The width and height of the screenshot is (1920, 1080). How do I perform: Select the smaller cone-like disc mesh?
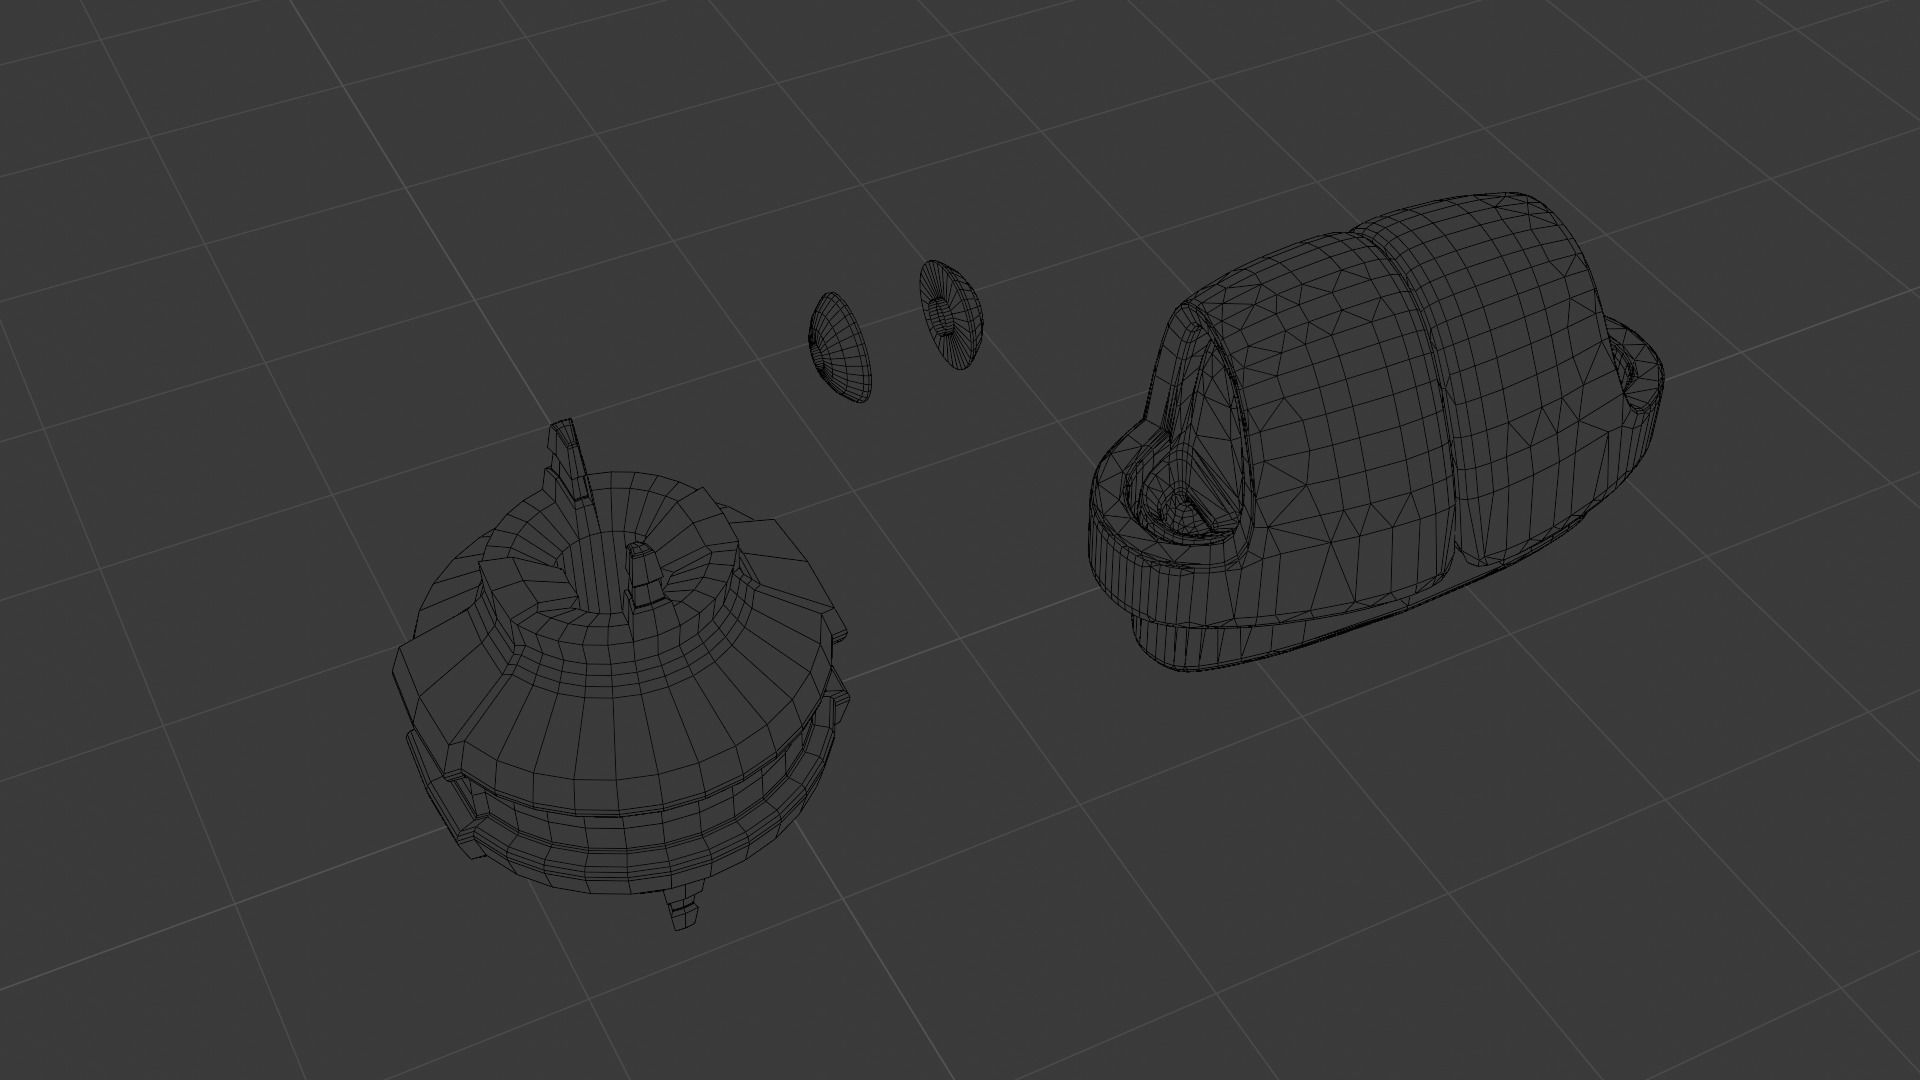[x=839, y=349]
